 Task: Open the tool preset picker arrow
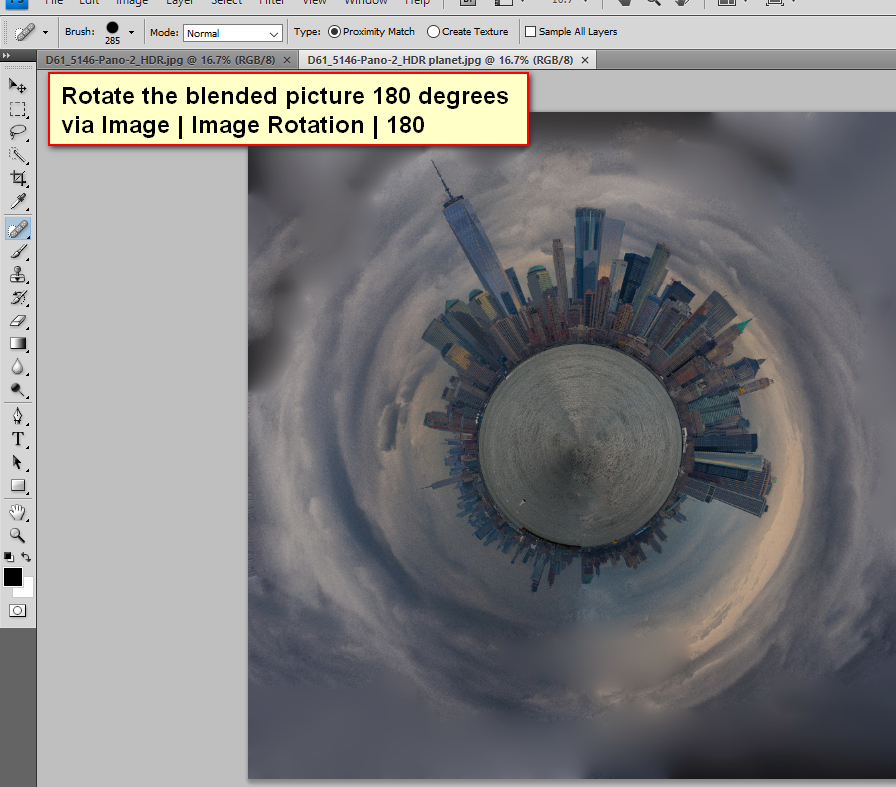(x=45, y=33)
